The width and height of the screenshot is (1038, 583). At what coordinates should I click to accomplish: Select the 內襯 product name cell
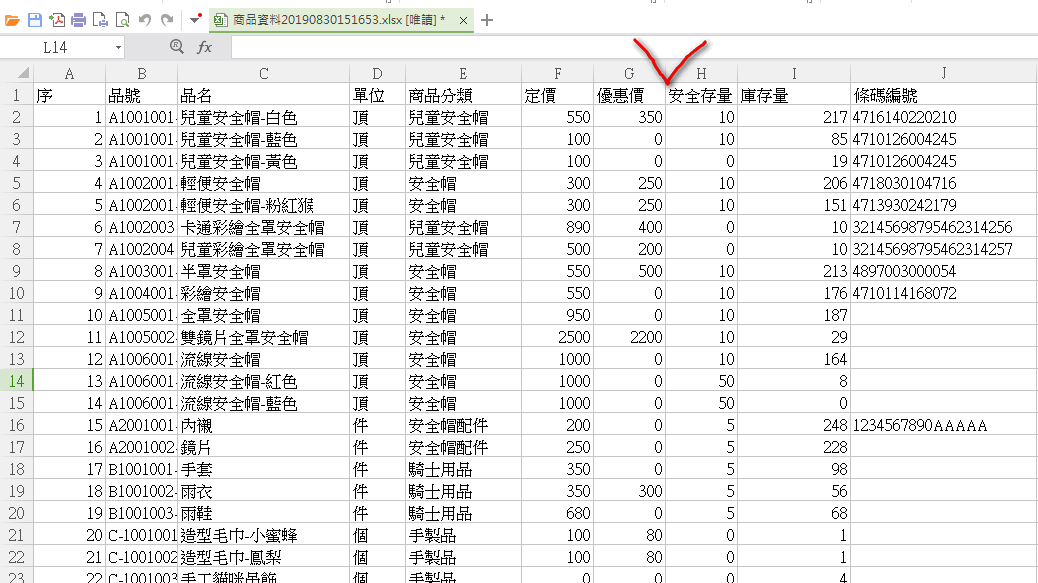tap(263, 425)
